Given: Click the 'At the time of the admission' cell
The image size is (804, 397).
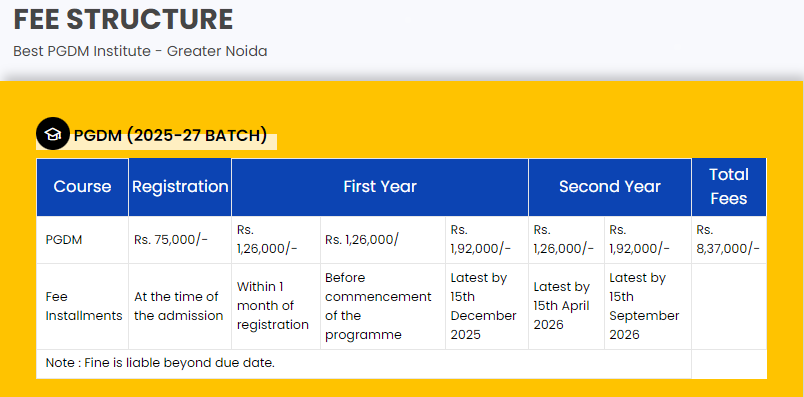Looking at the screenshot, I should click(x=179, y=306).
